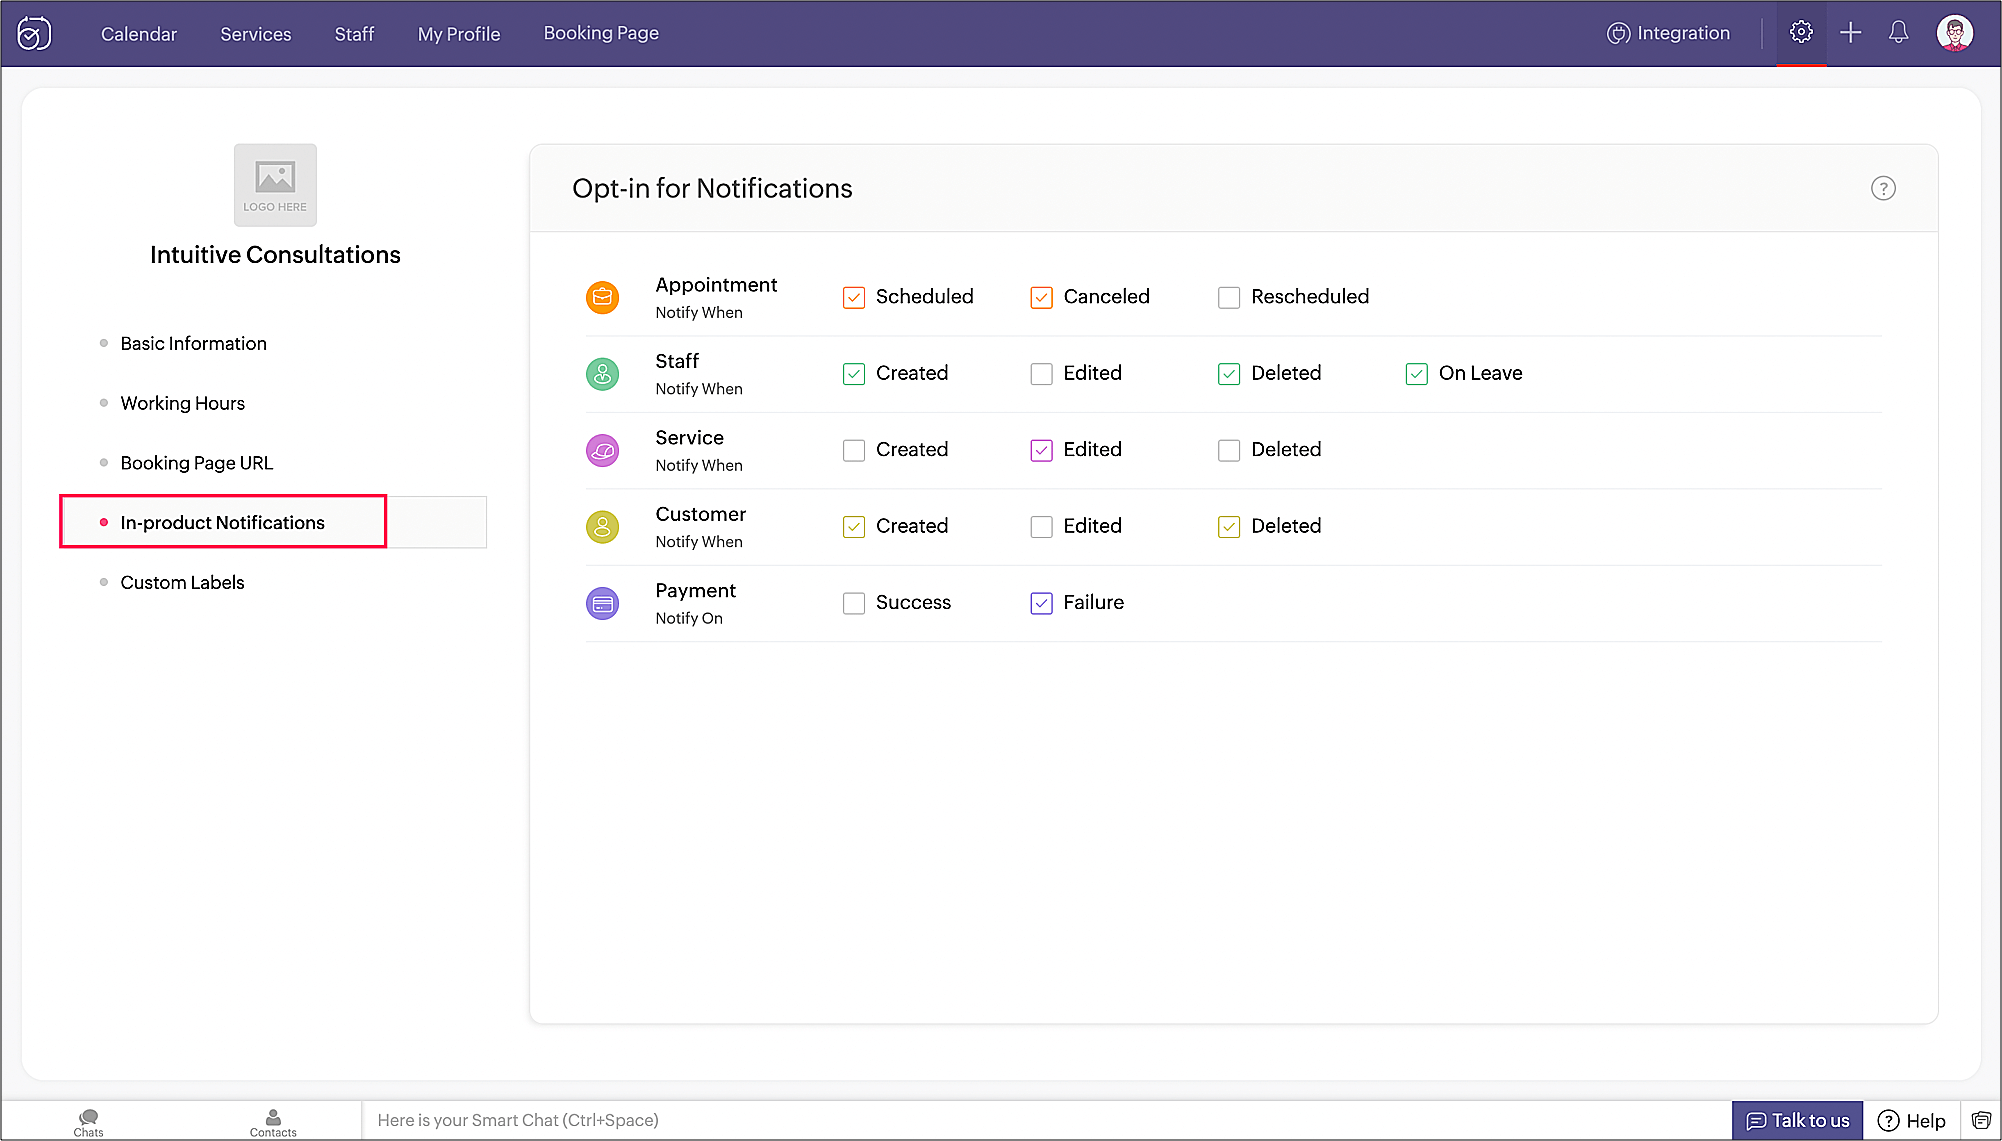This screenshot has height=1141, width=2002.
Task: Click the Talk to us button
Action: click(1797, 1120)
